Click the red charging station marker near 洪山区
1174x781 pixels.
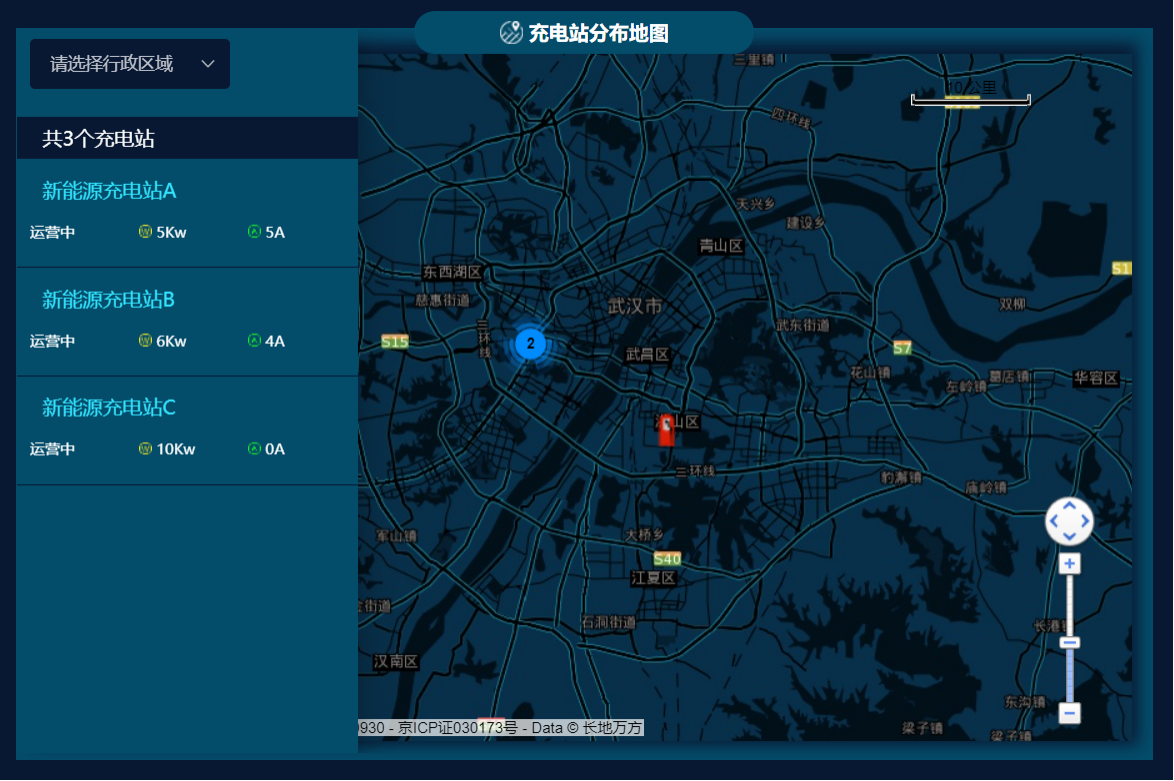[x=664, y=431]
